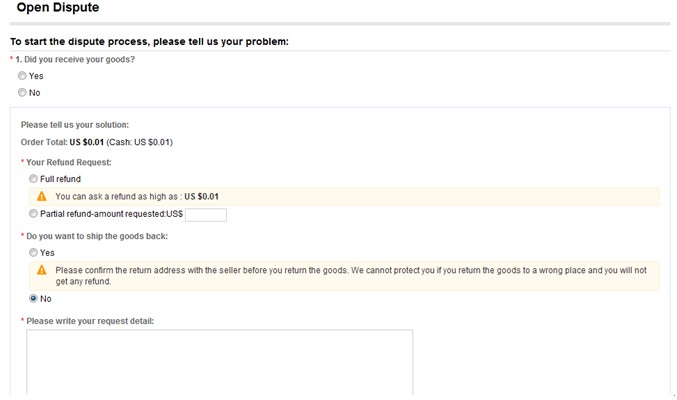Click the 'Please tell us your solution' text
The image size is (677, 400).
click(75, 125)
